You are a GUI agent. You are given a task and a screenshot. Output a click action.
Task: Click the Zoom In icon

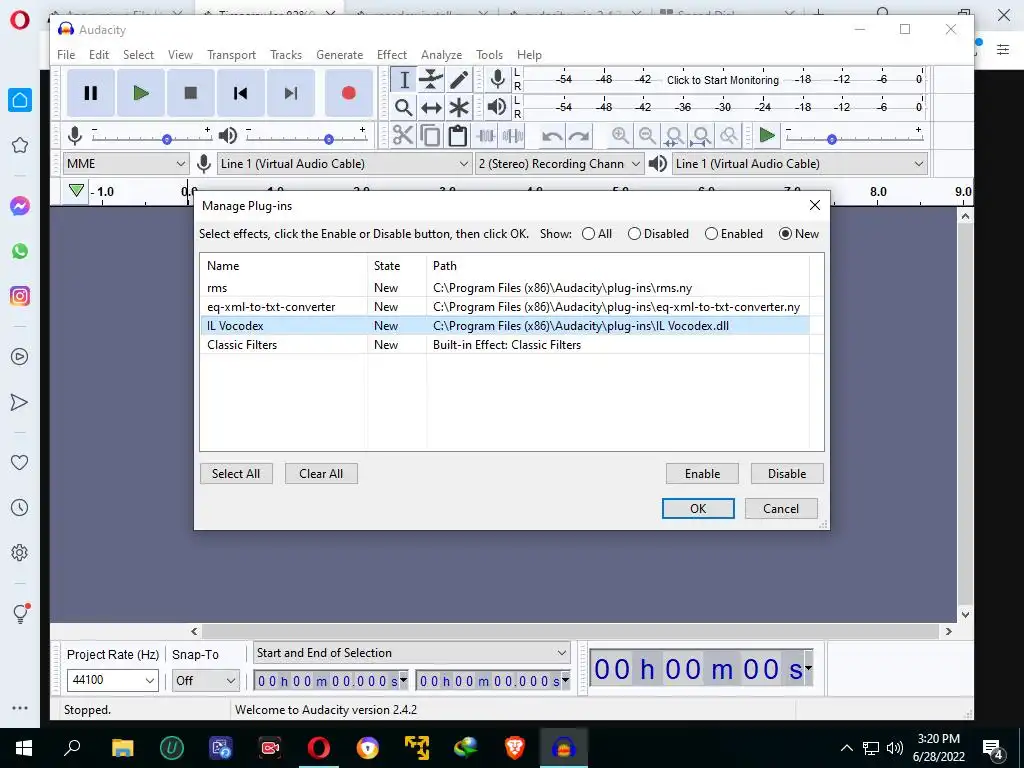620,136
